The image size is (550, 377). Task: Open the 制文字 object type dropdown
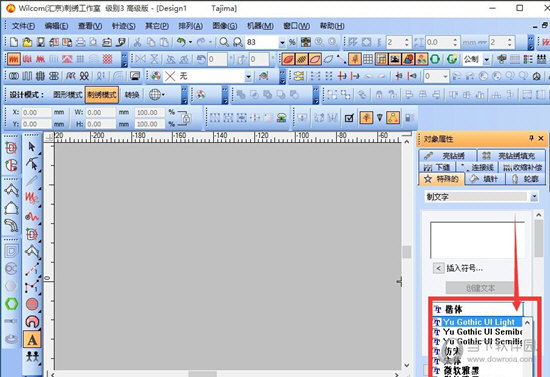click(534, 197)
